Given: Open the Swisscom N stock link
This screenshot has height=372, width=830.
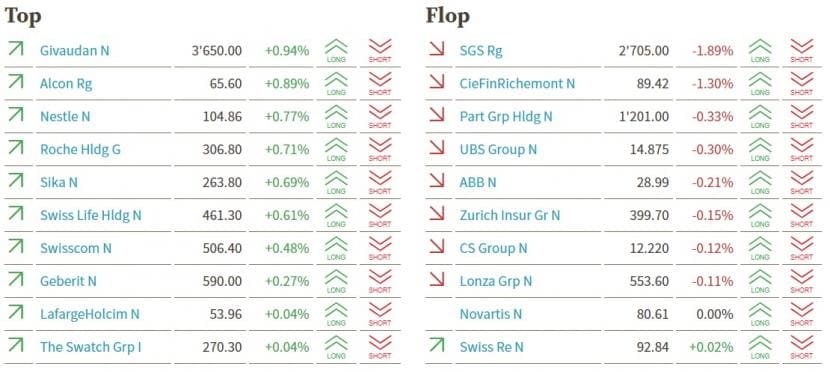Looking at the screenshot, I should coord(76,248).
